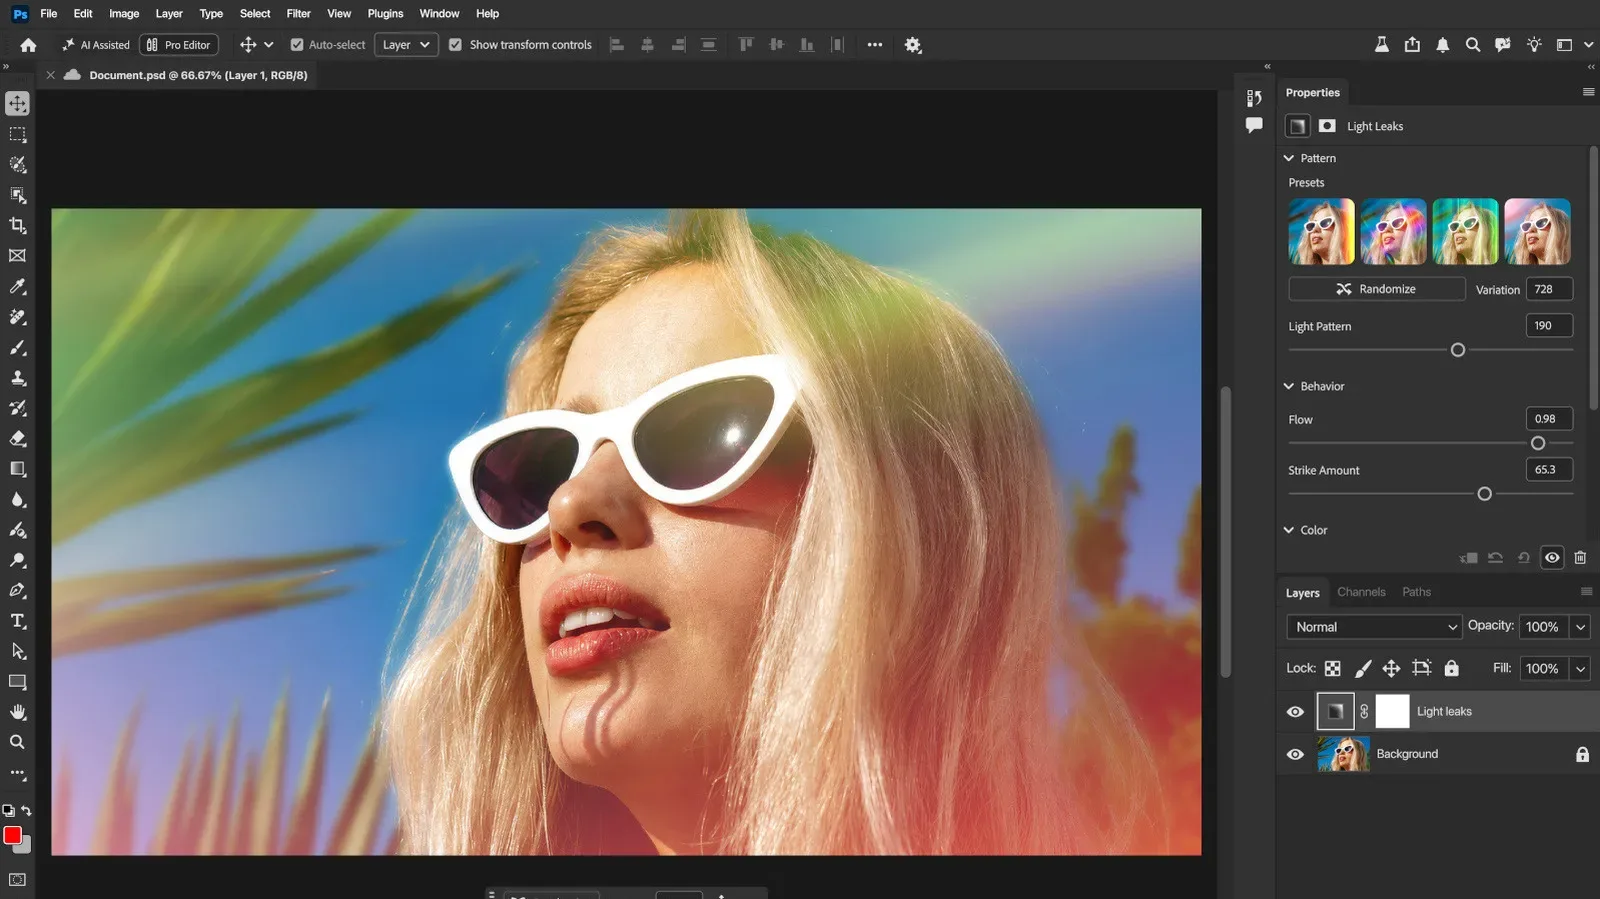
Task: Select the Eyedropper tool
Action: tap(17, 286)
